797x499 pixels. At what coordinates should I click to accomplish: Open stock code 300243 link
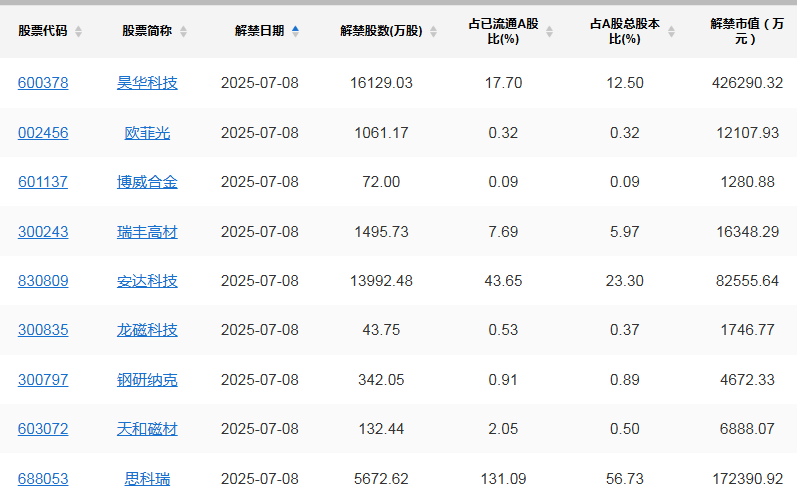[43, 232]
